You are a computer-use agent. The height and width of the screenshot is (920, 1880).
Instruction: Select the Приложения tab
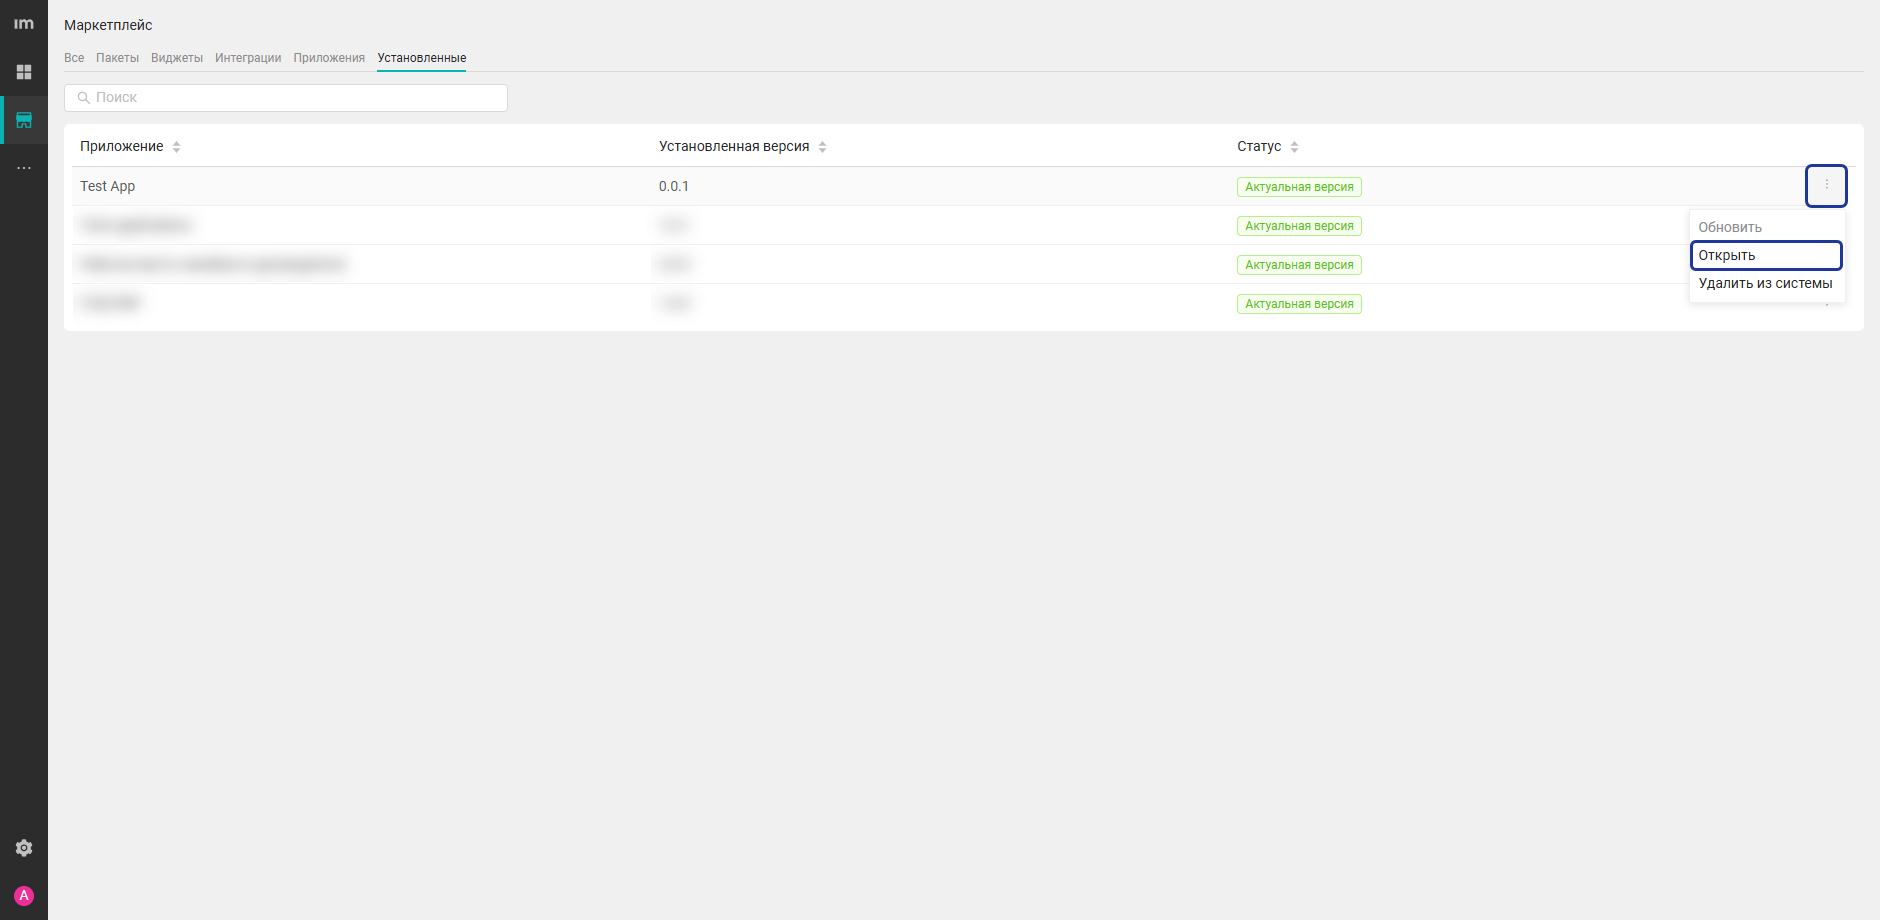(329, 58)
